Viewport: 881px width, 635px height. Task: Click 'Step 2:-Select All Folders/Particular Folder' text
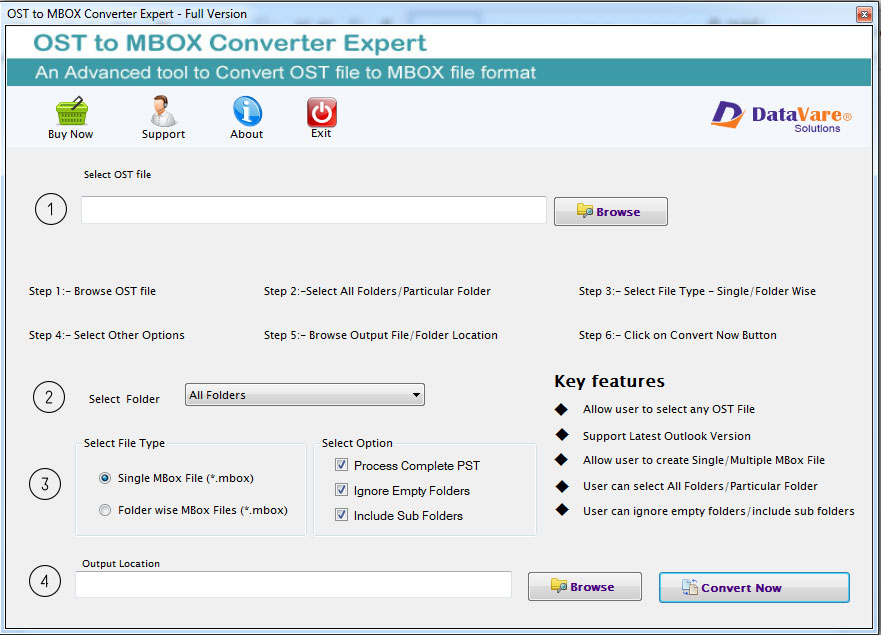click(377, 291)
